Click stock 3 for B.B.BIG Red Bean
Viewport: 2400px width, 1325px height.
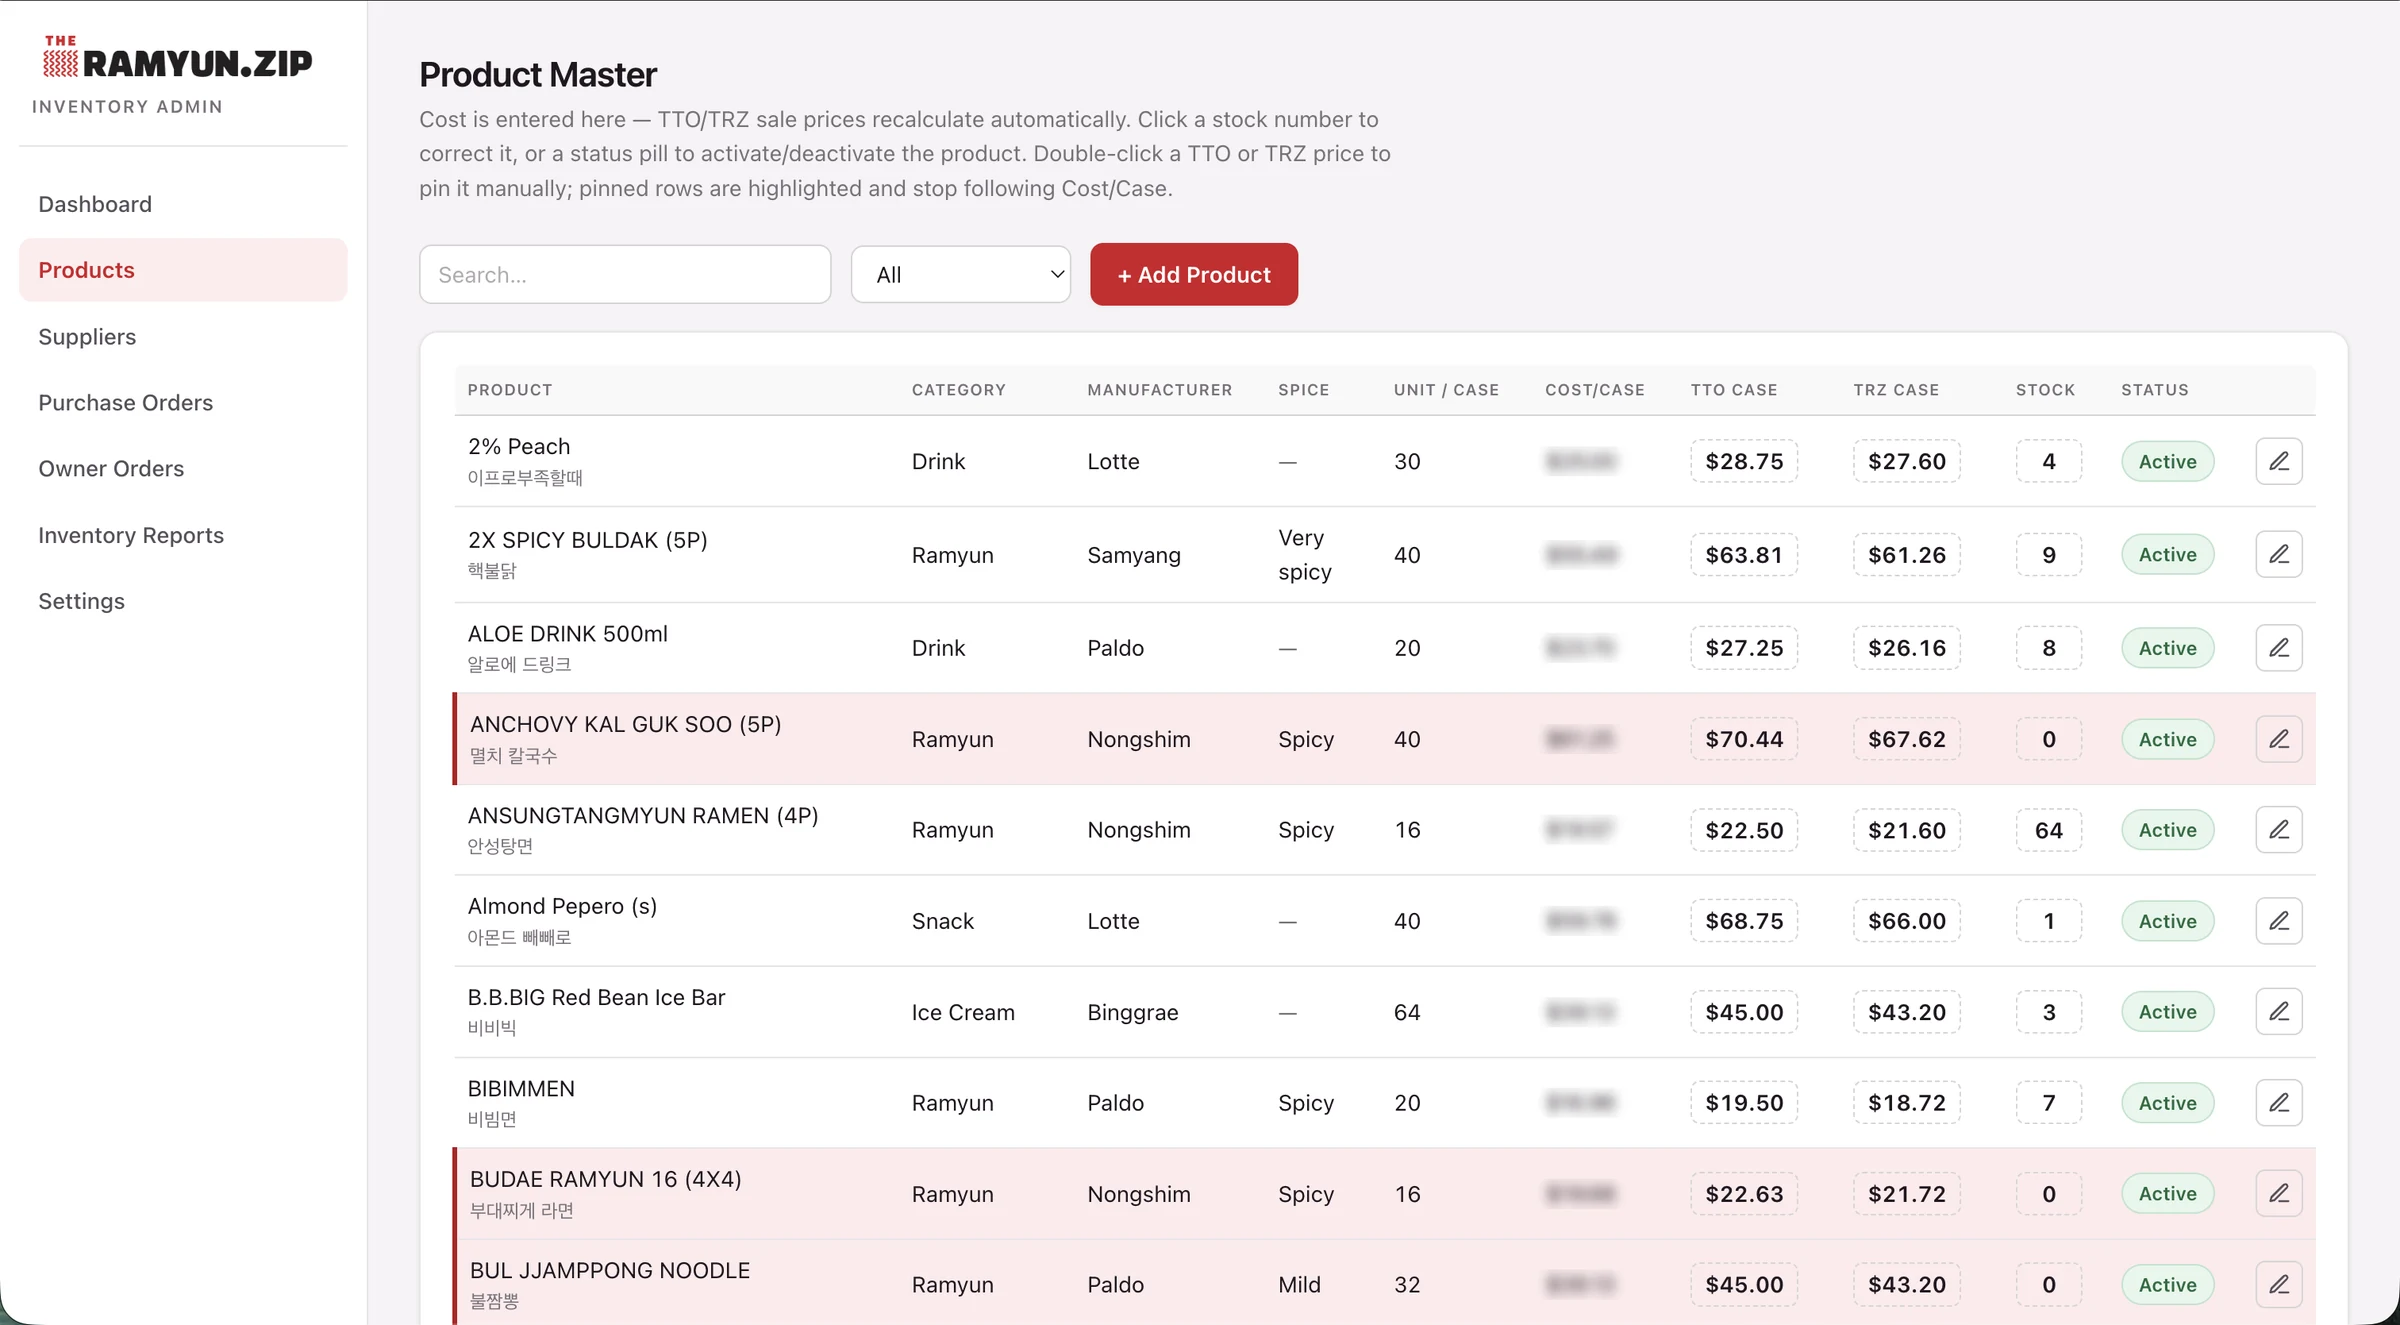[x=2049, y=1012]
